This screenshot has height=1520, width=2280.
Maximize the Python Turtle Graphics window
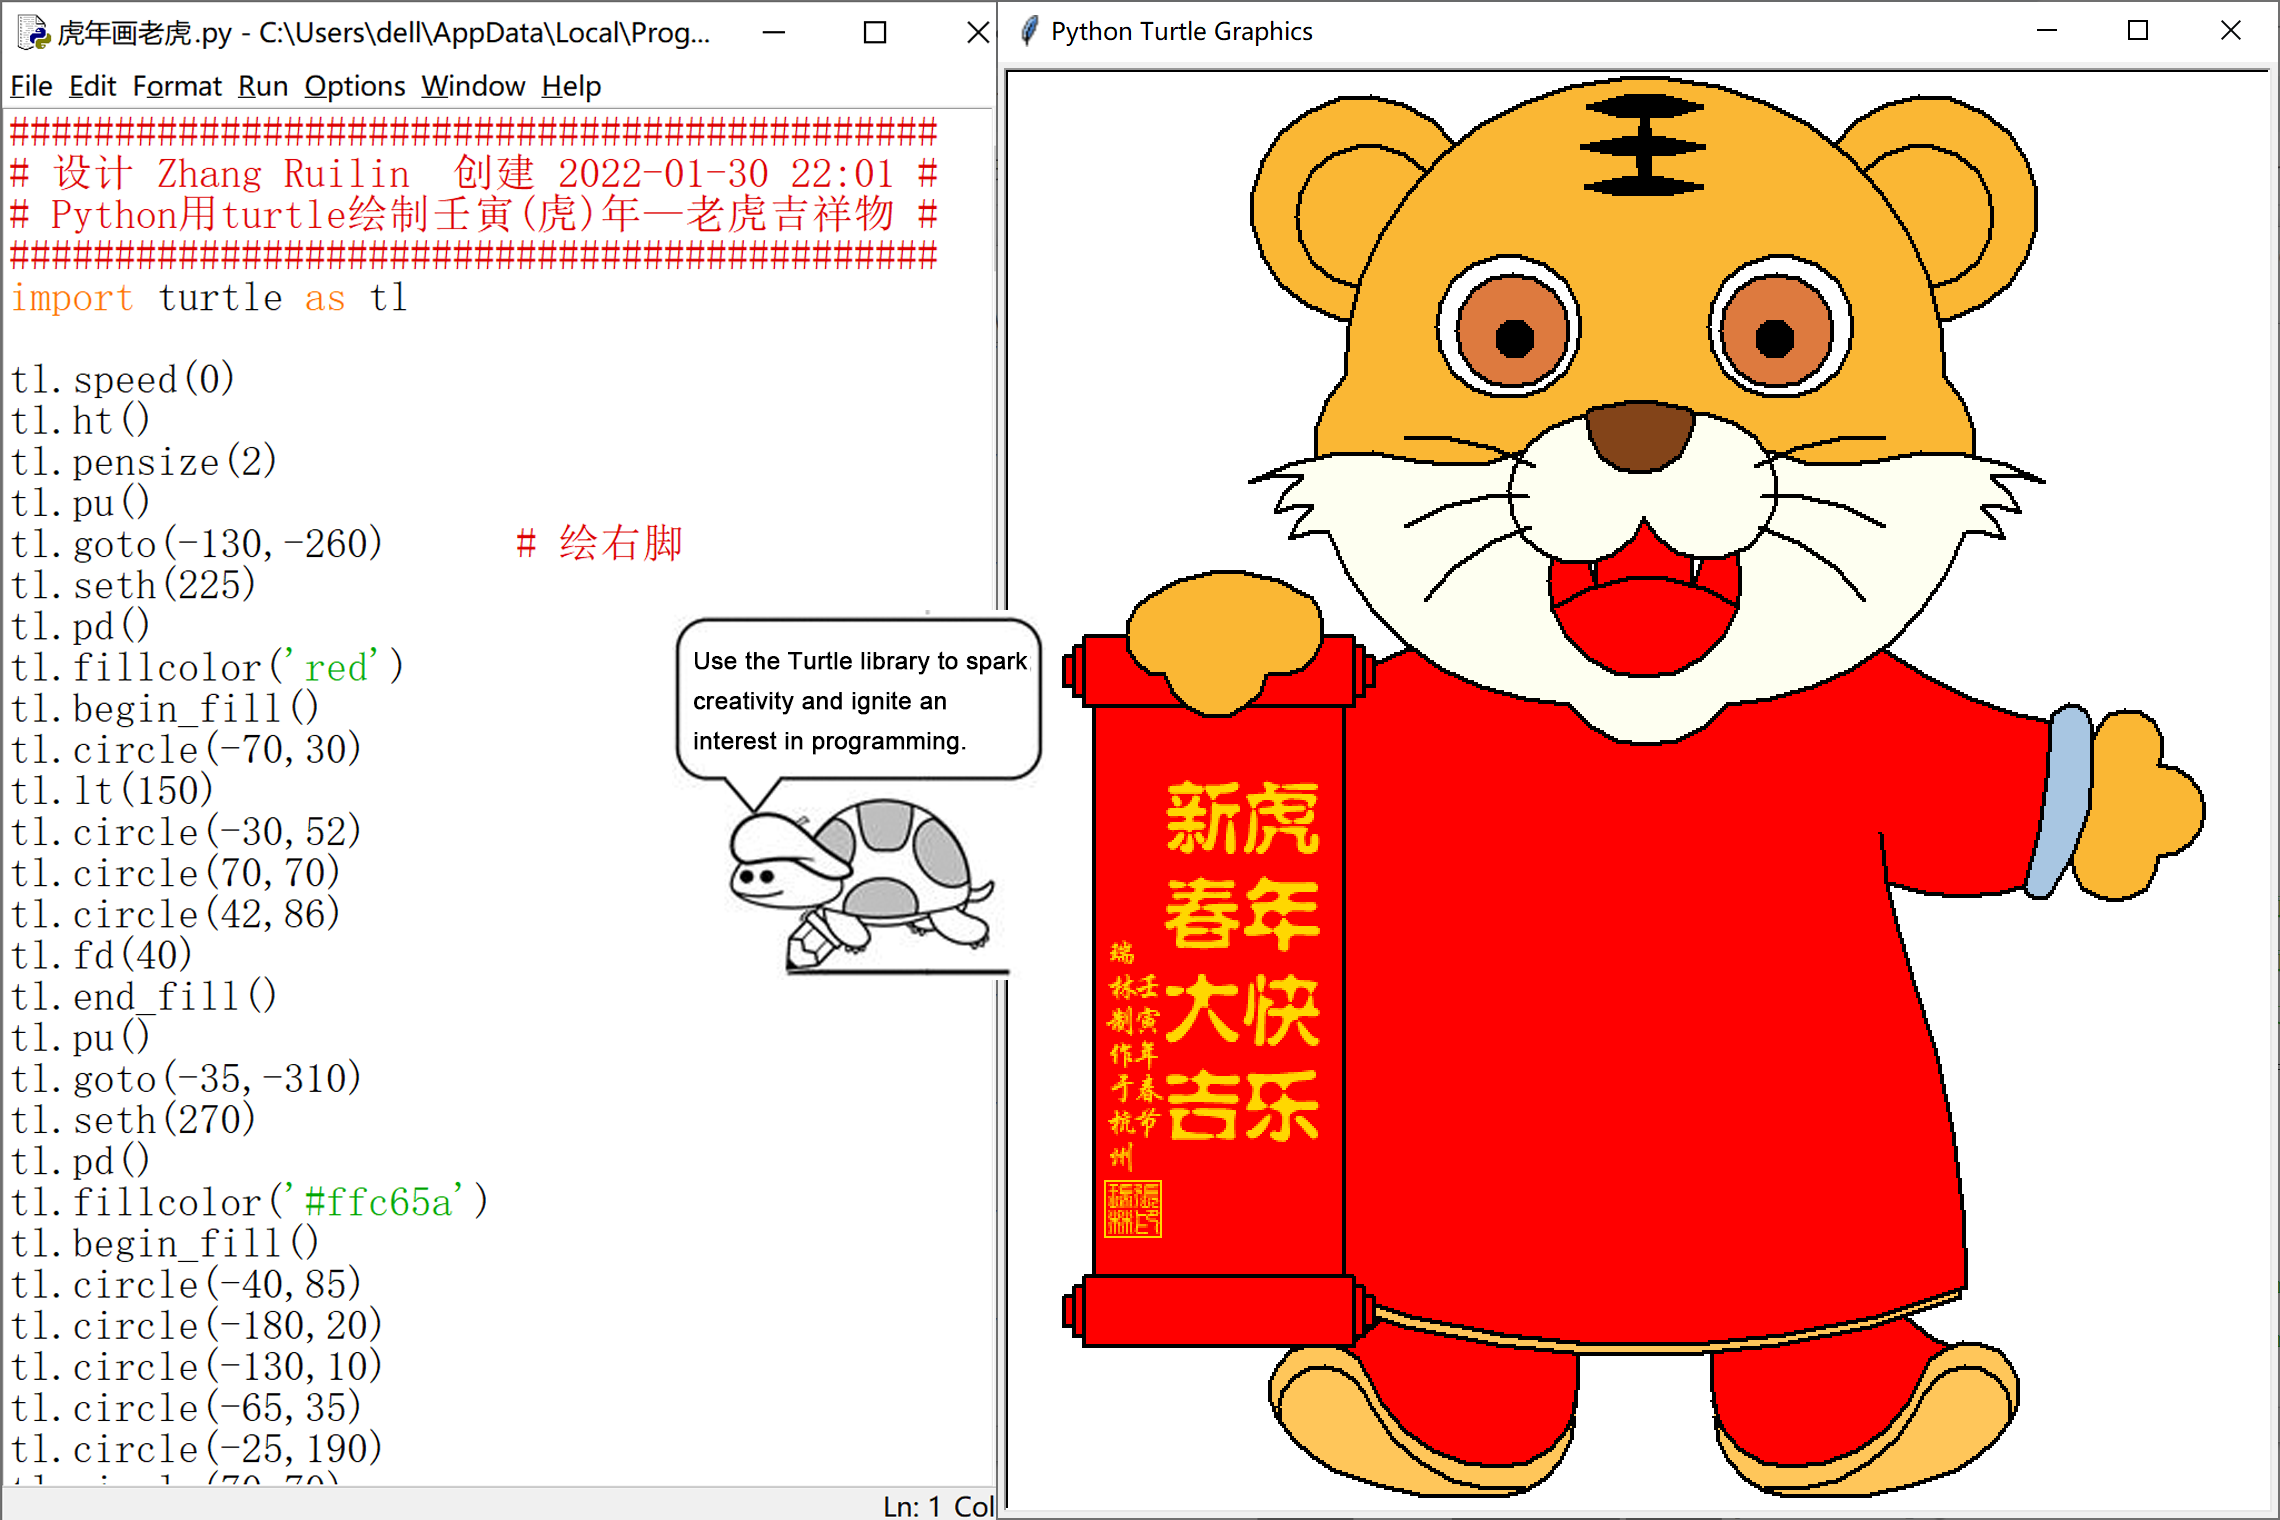click(x=2138, y=32)
